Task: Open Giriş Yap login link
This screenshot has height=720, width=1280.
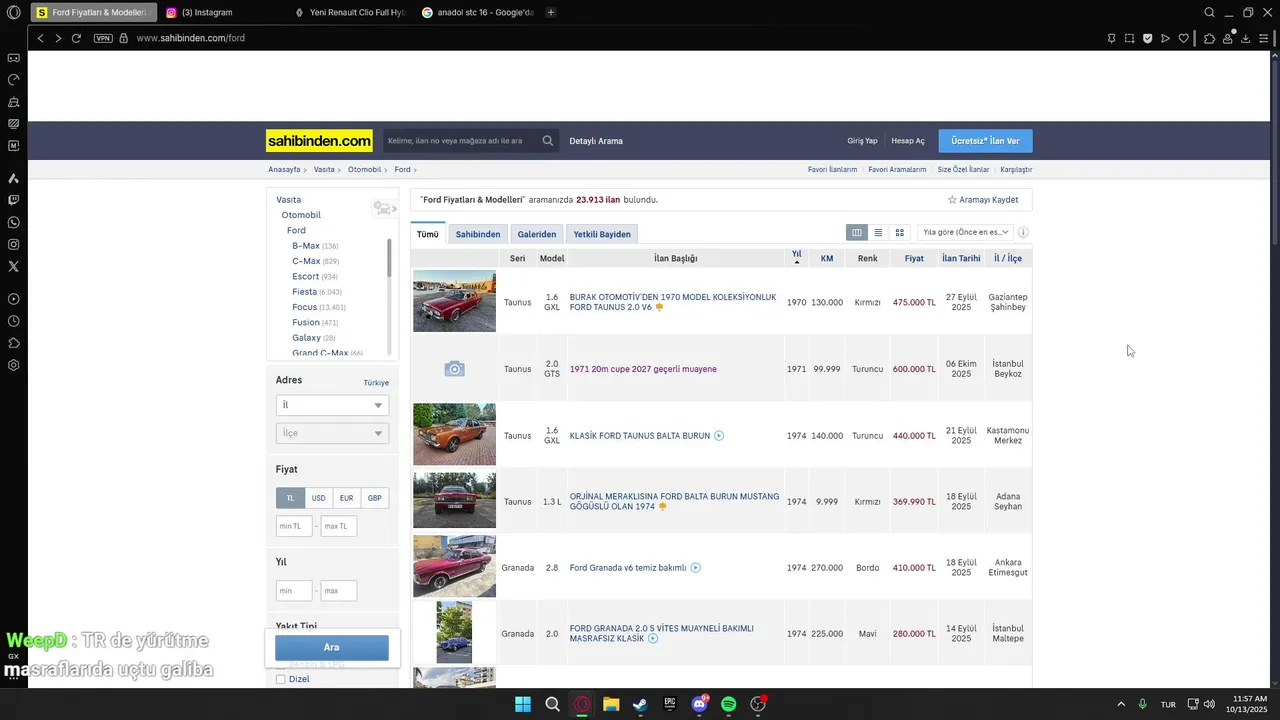Action: 862,141
